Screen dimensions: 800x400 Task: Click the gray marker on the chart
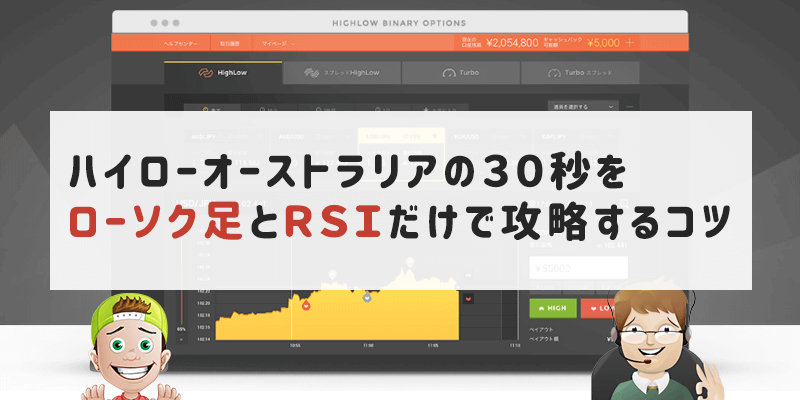point(367,297)
